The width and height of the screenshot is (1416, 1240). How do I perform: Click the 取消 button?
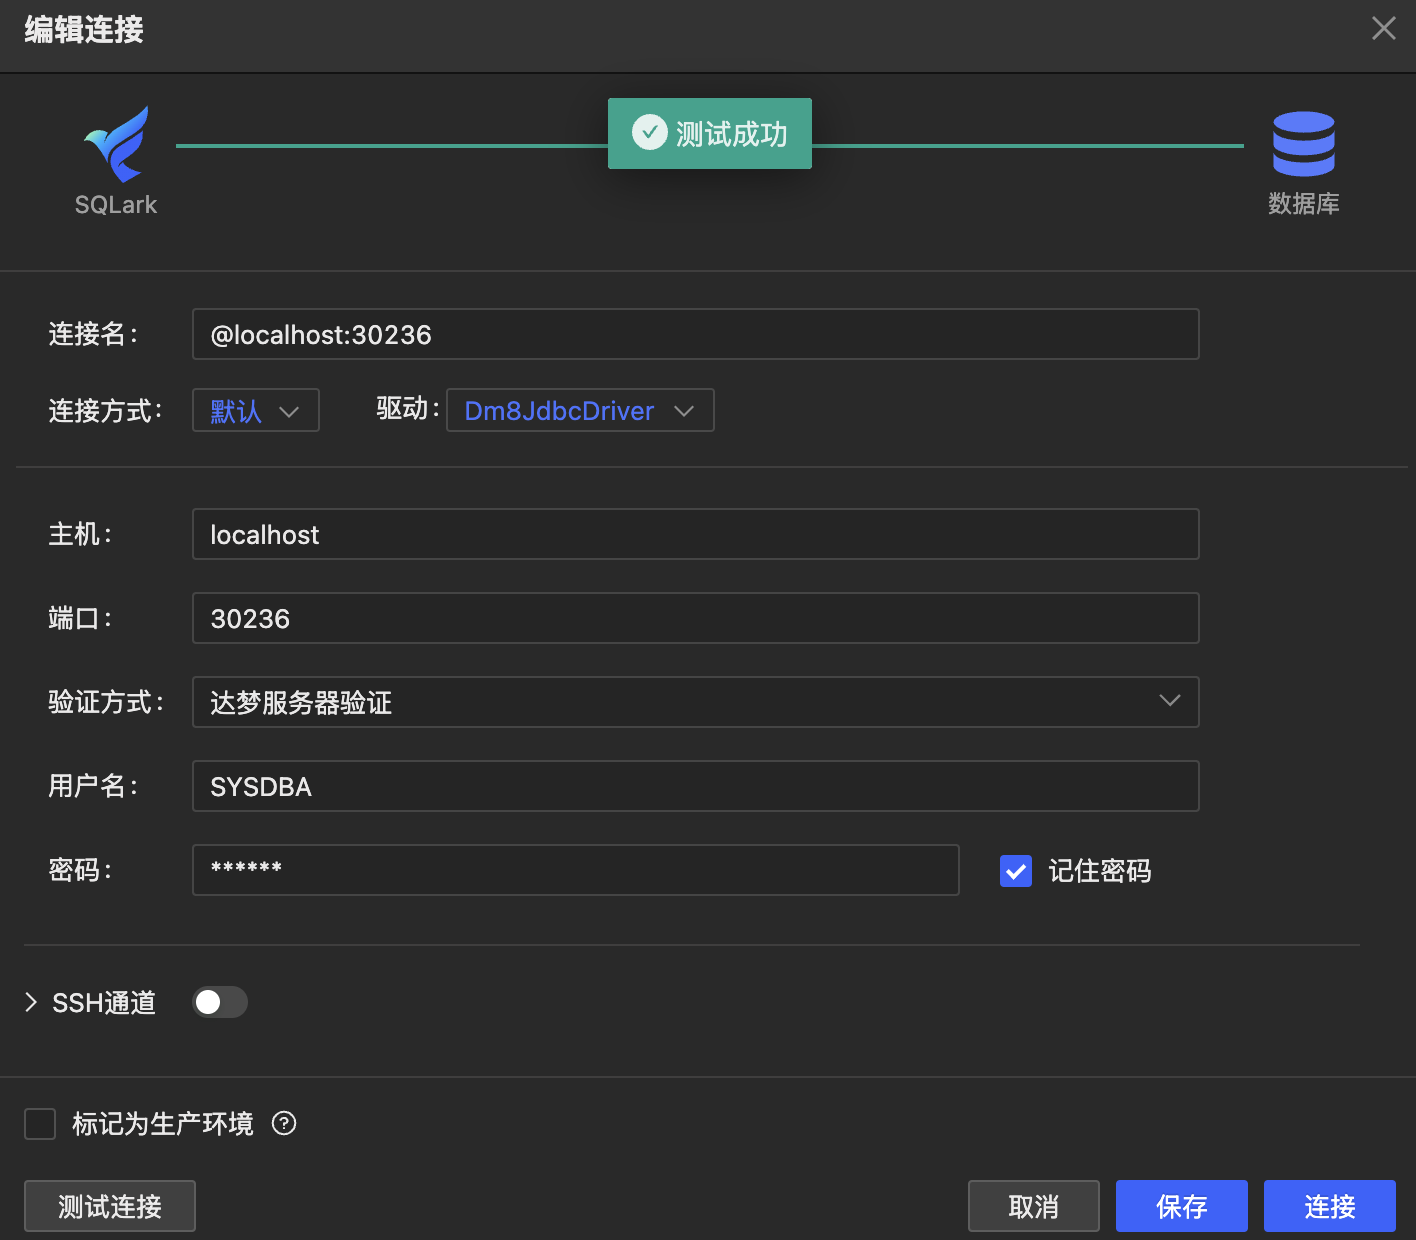[1033, 1206]
